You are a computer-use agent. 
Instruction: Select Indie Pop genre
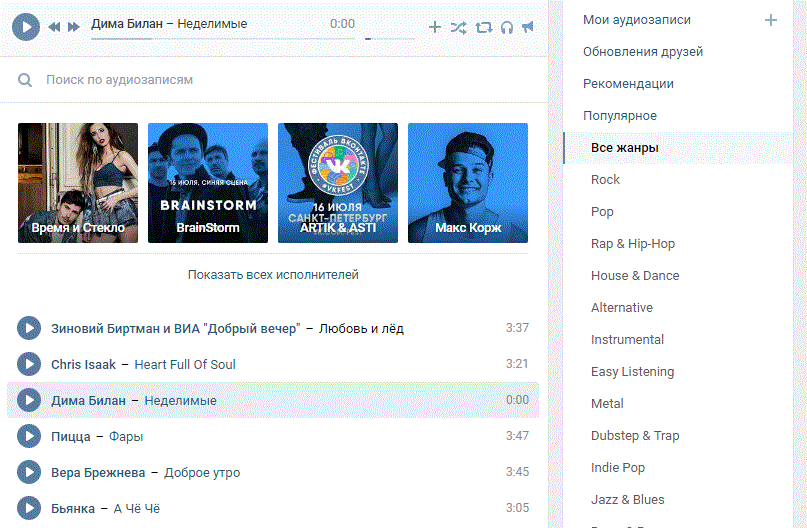coord(618,467)
